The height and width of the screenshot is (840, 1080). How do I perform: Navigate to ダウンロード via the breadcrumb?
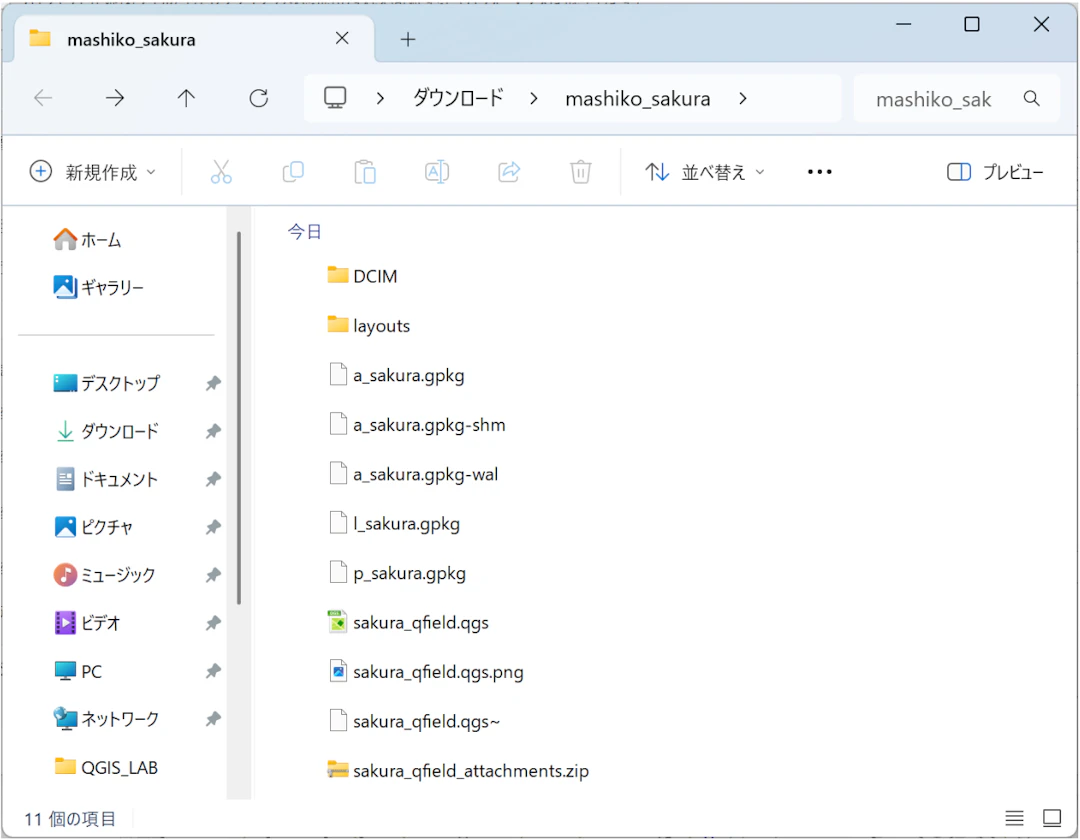[x=457, y=98]
